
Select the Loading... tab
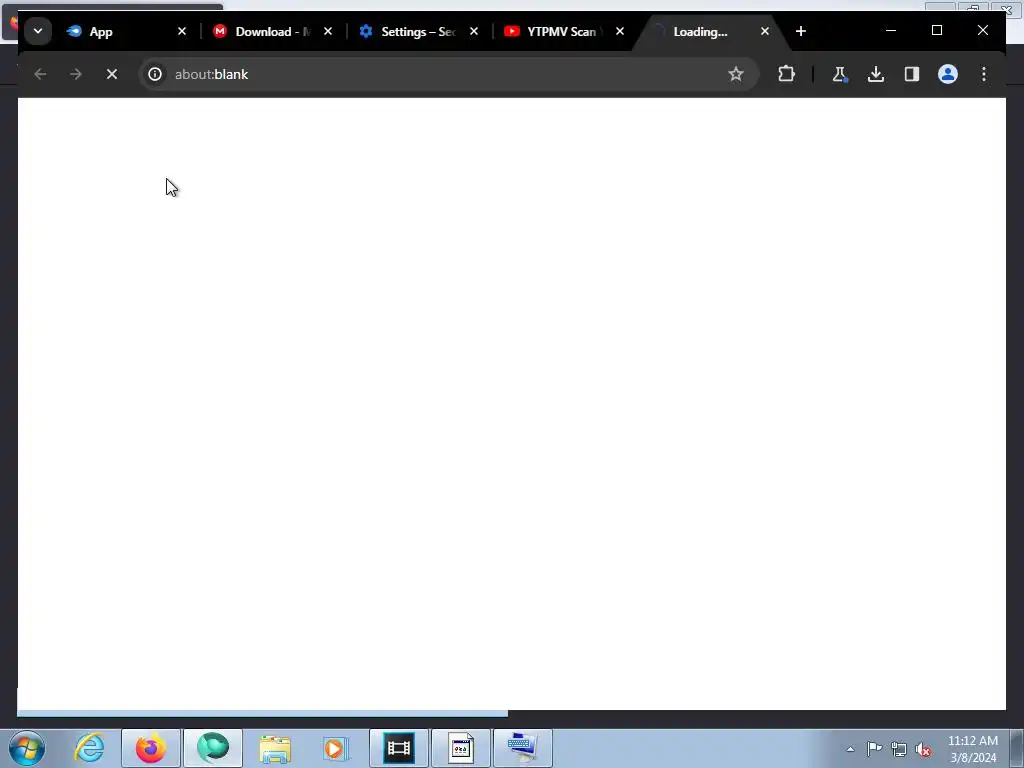(x=712, y=31)
